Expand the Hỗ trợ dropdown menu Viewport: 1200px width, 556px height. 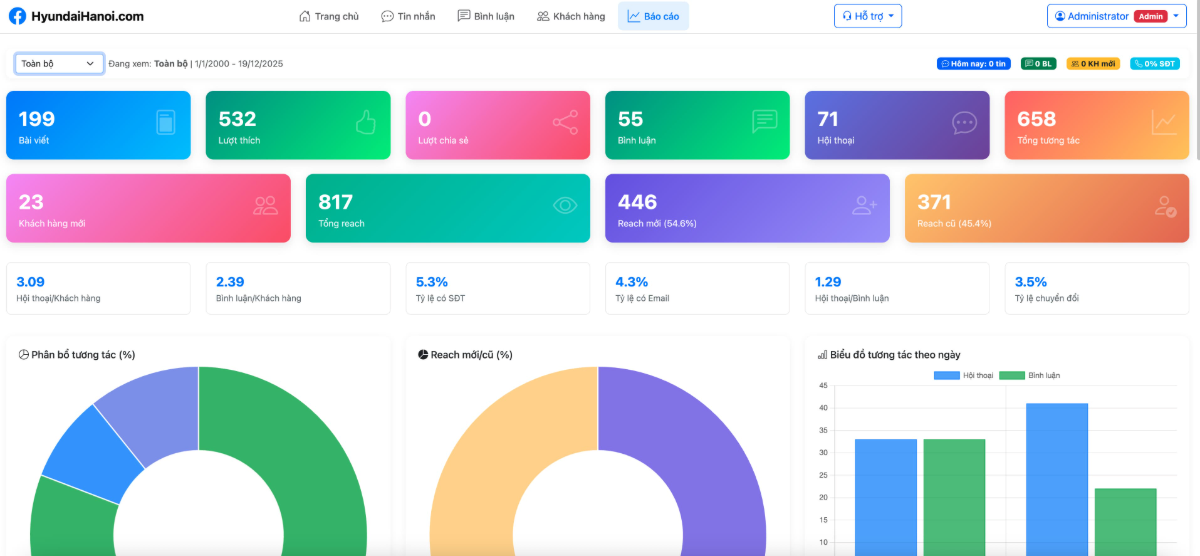pos(867,16)
